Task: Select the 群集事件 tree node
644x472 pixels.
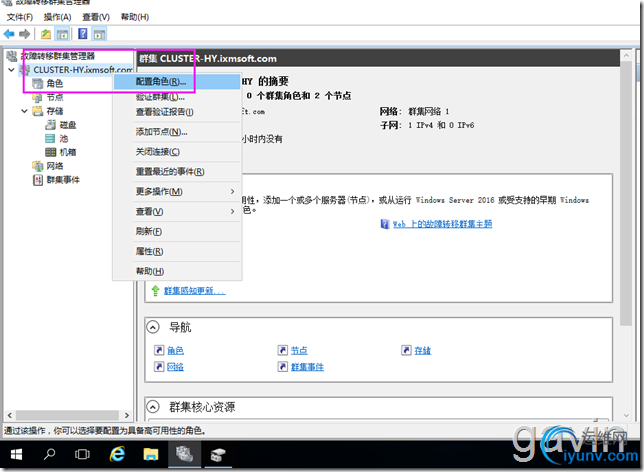Action: [x=63, y=180]
